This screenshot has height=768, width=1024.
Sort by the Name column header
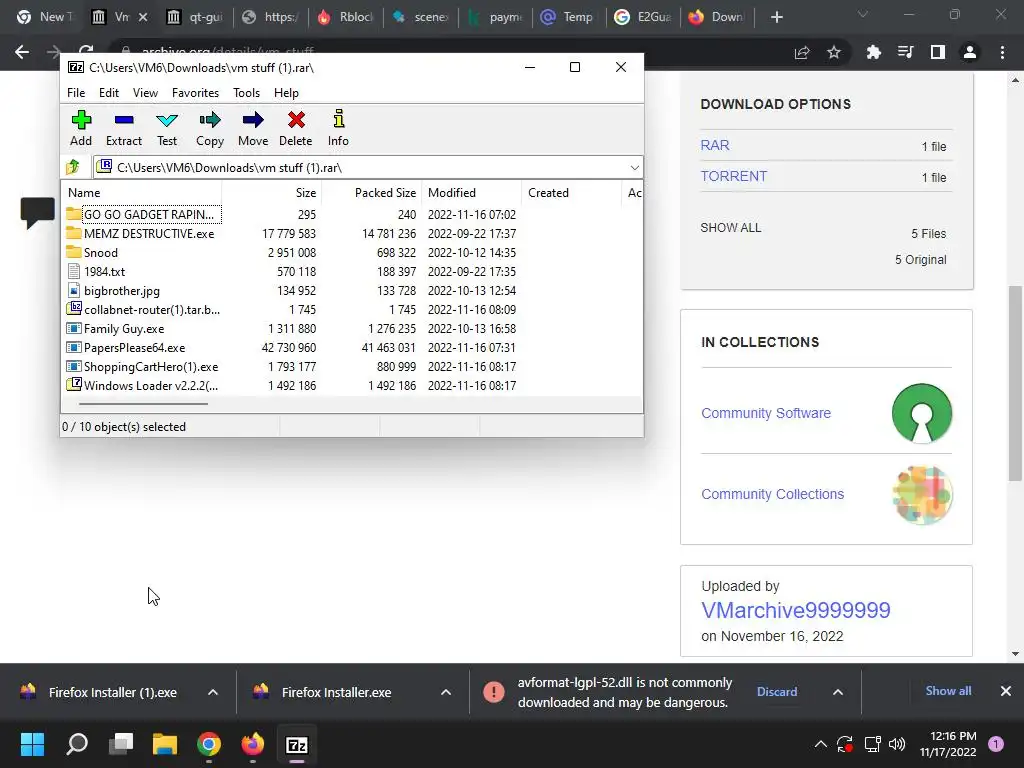[142, 193]
